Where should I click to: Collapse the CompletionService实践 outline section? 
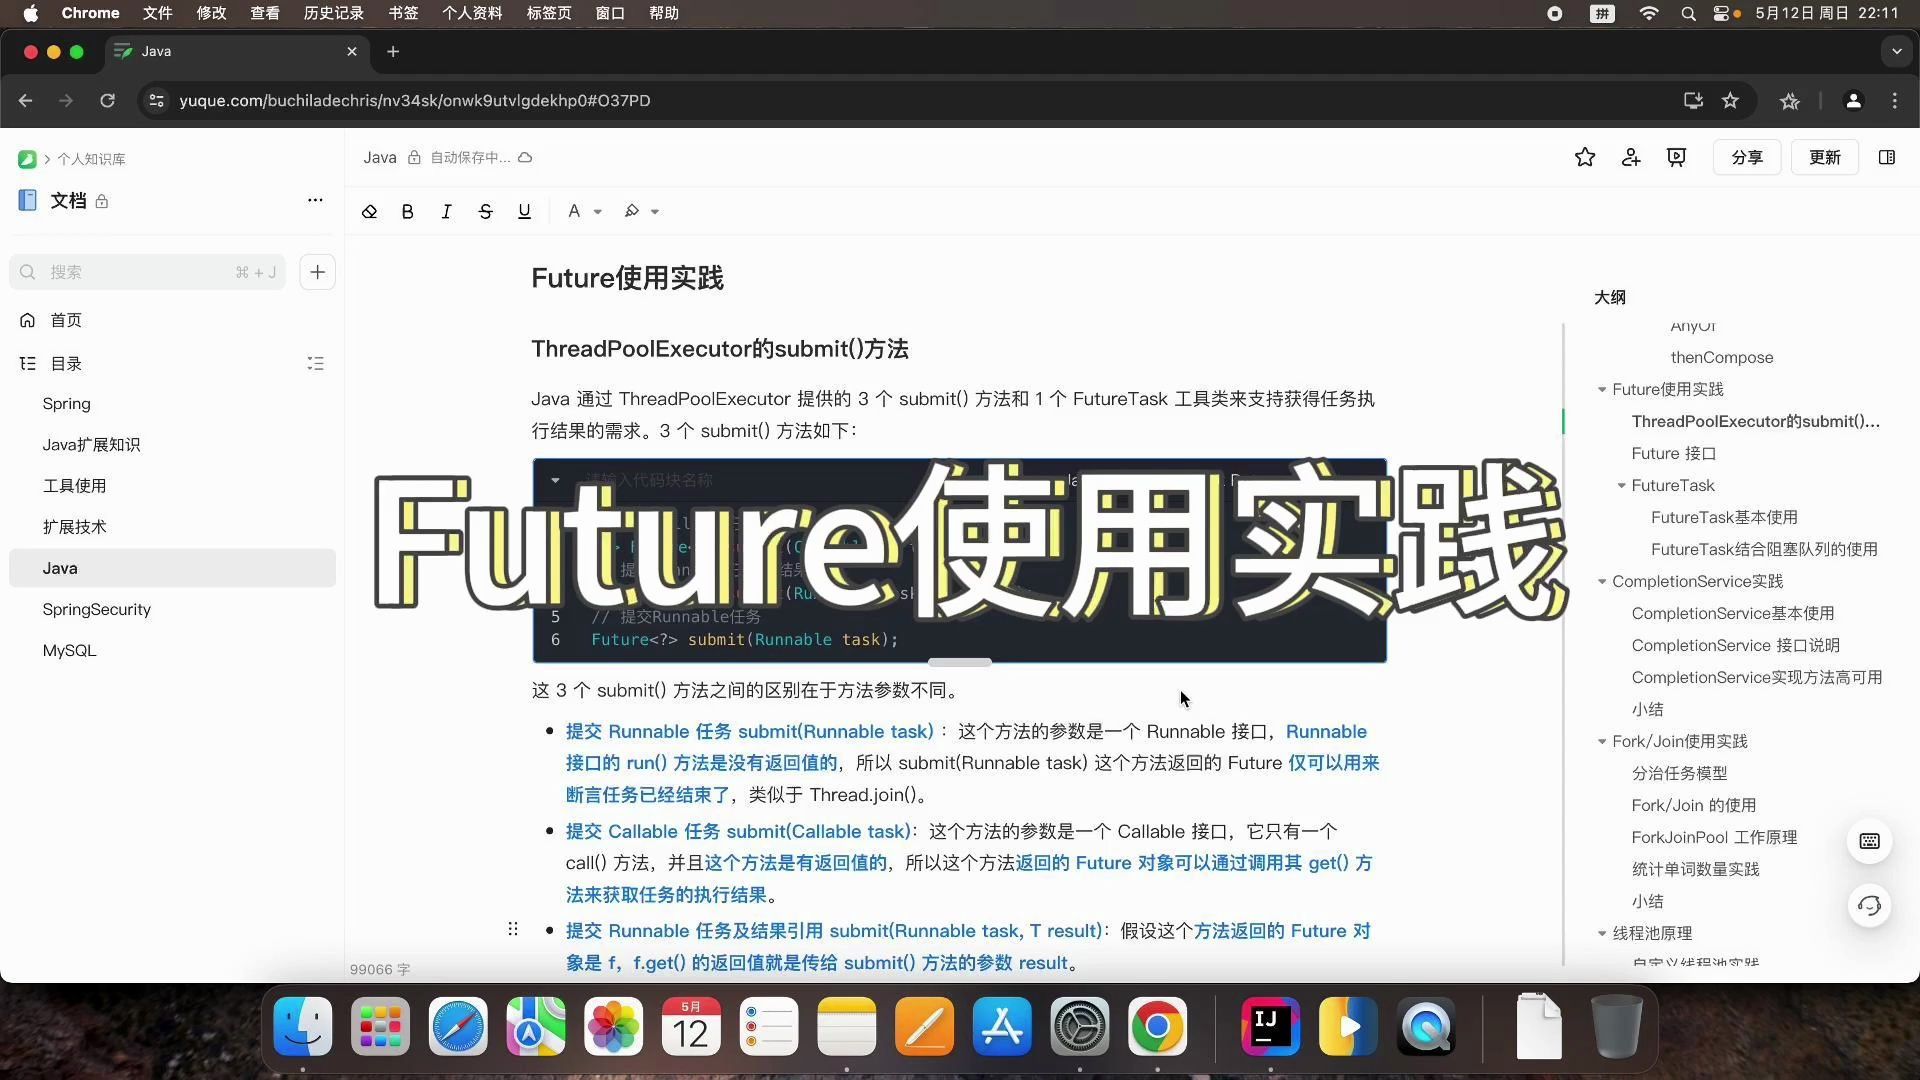1602,582
